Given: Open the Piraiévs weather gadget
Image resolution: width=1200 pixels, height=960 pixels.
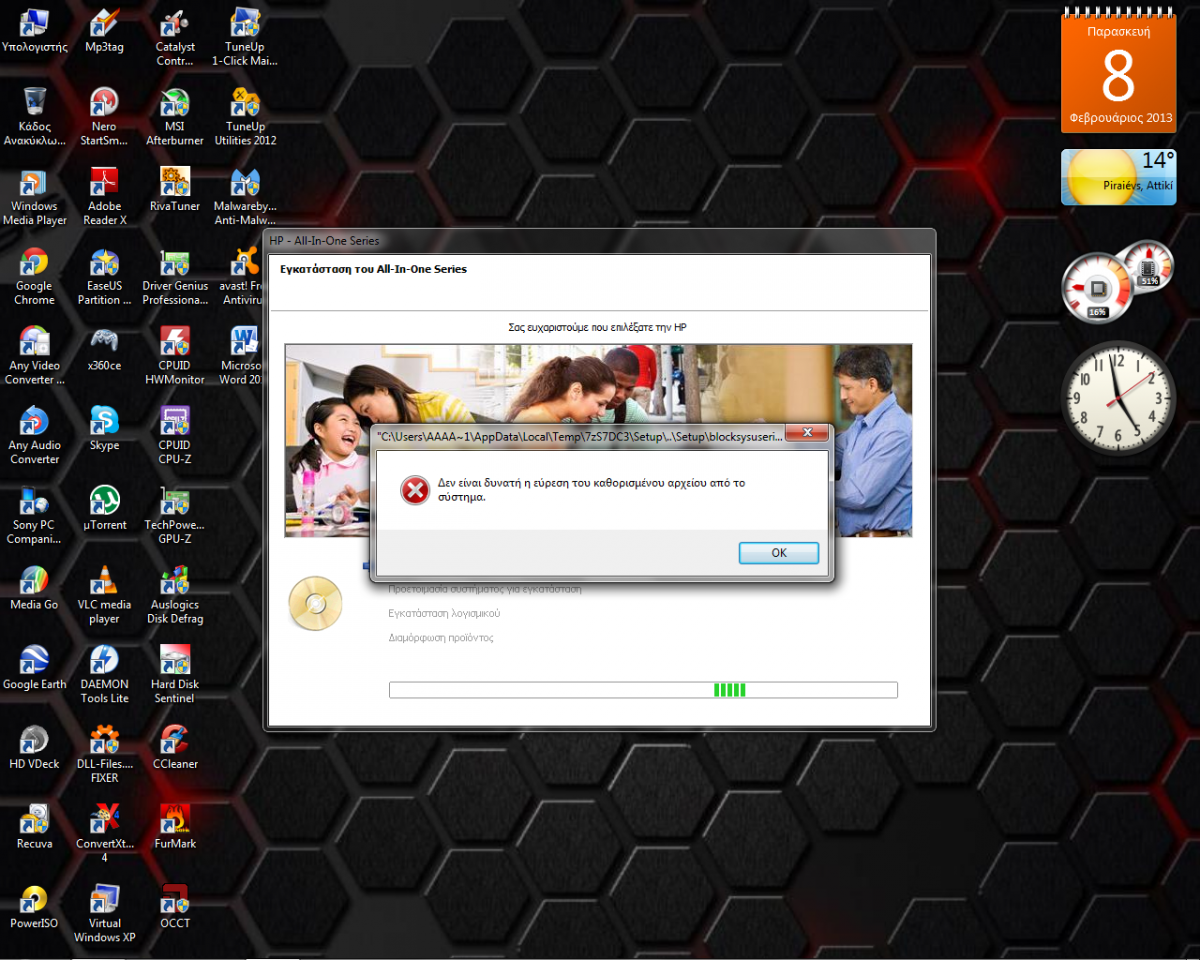Looking at the screenshot, I should point(1118,177).
